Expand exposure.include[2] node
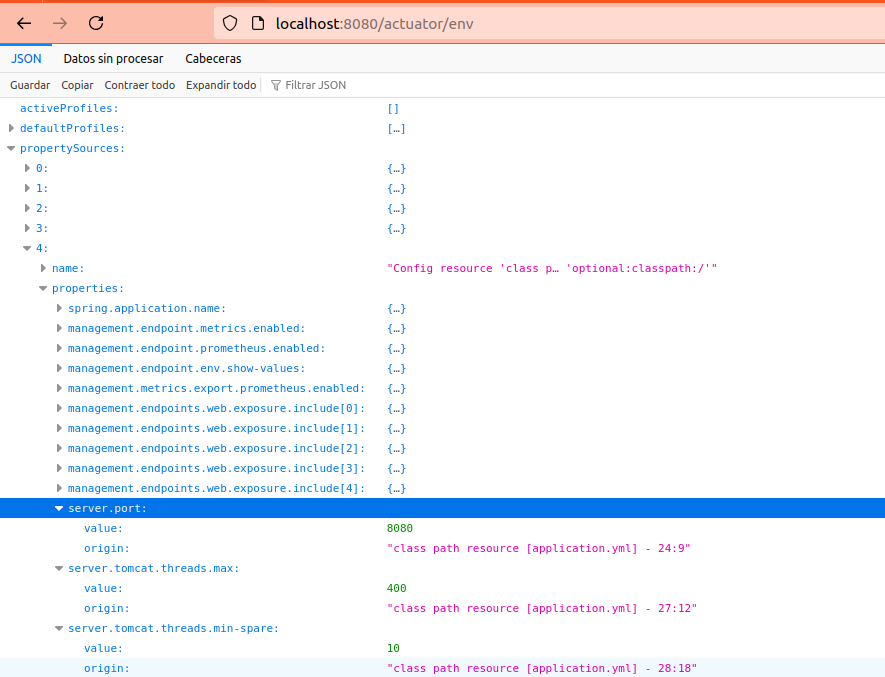This screenshot has height=677, width=885. [59, 448]
